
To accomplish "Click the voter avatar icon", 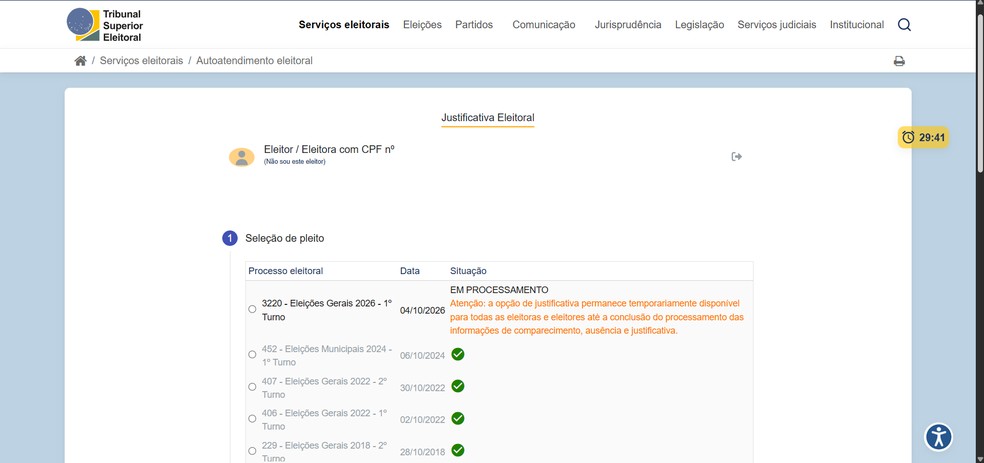I will pos(242,157).
